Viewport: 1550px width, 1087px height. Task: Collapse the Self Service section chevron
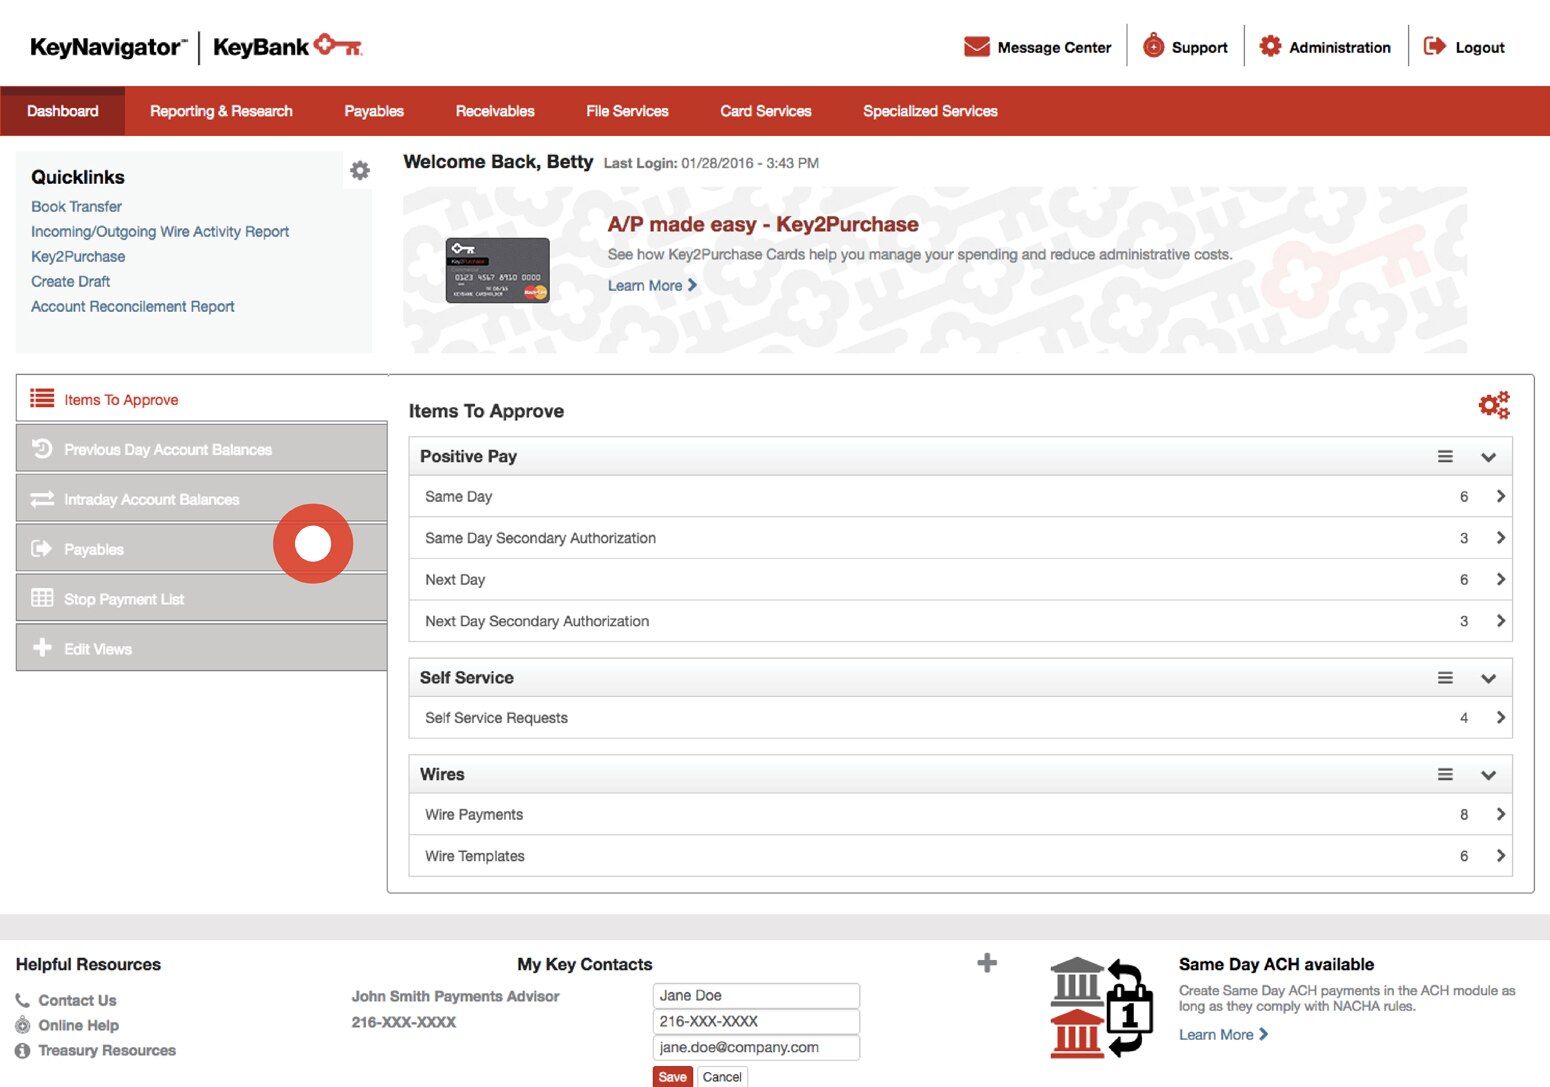point(1488,678)
